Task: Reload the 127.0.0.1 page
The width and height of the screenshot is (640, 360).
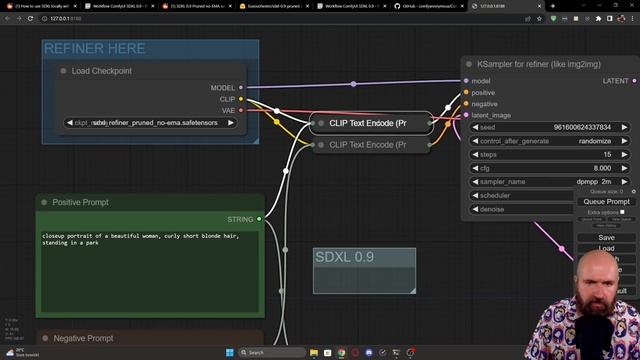Action: (x=30, y=19)
